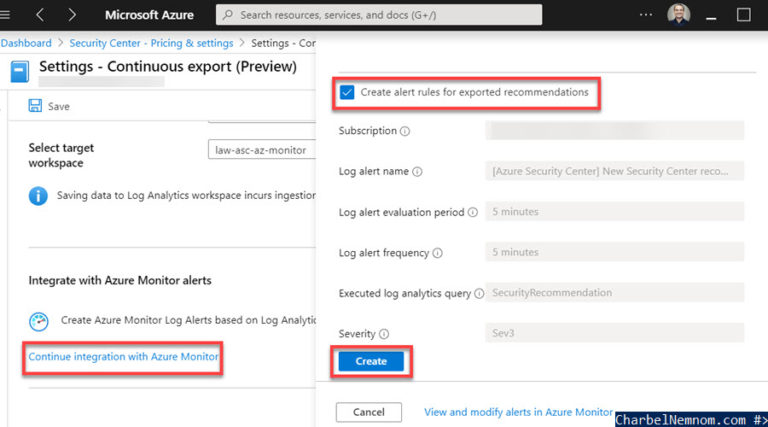
Task: Save the continuous export settings
Action: tap(49, 106)
